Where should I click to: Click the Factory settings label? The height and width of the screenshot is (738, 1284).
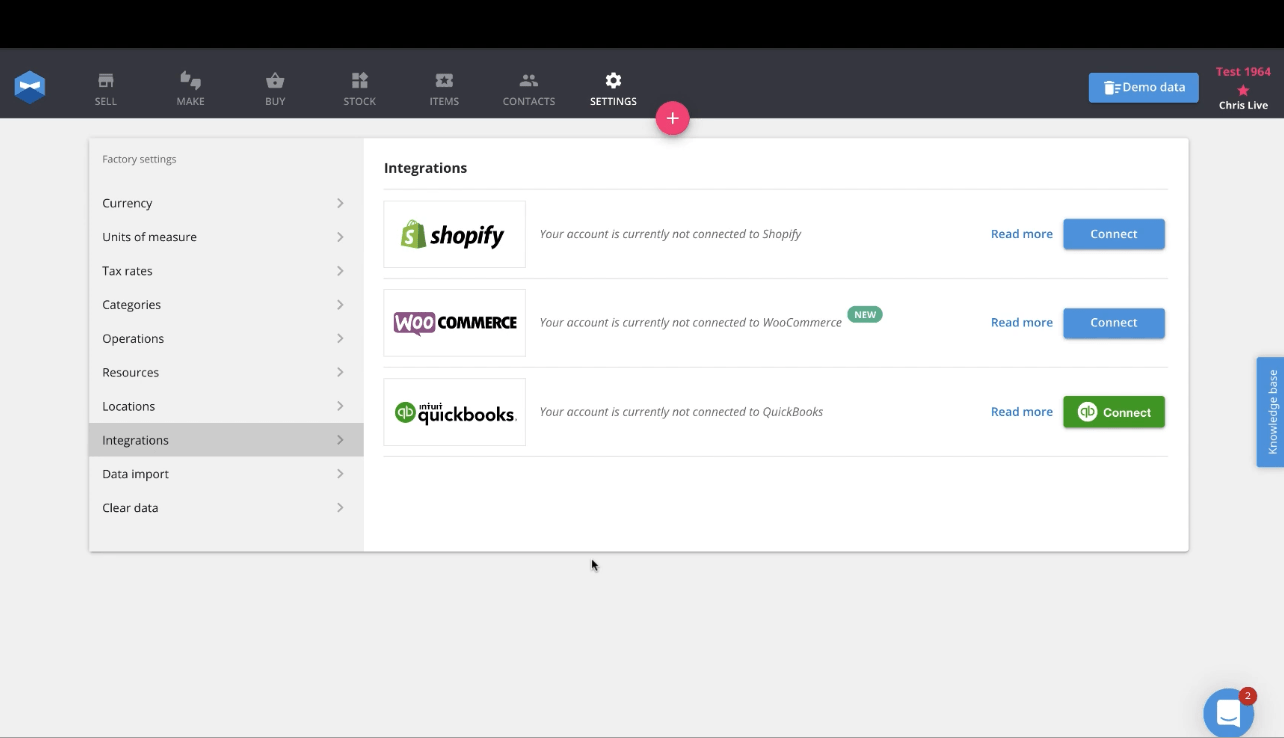coord(139,159)
